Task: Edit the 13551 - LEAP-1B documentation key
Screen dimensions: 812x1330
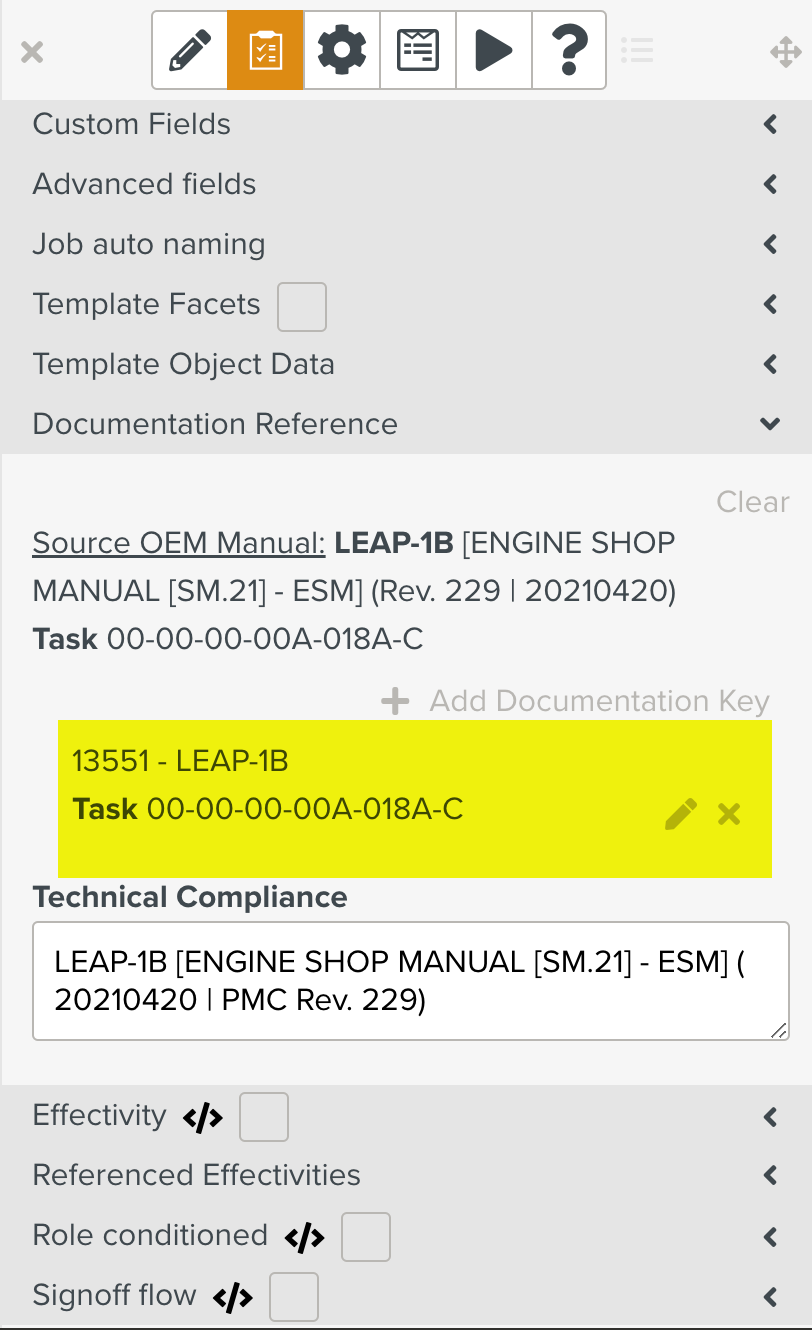Action: (681, 814)
